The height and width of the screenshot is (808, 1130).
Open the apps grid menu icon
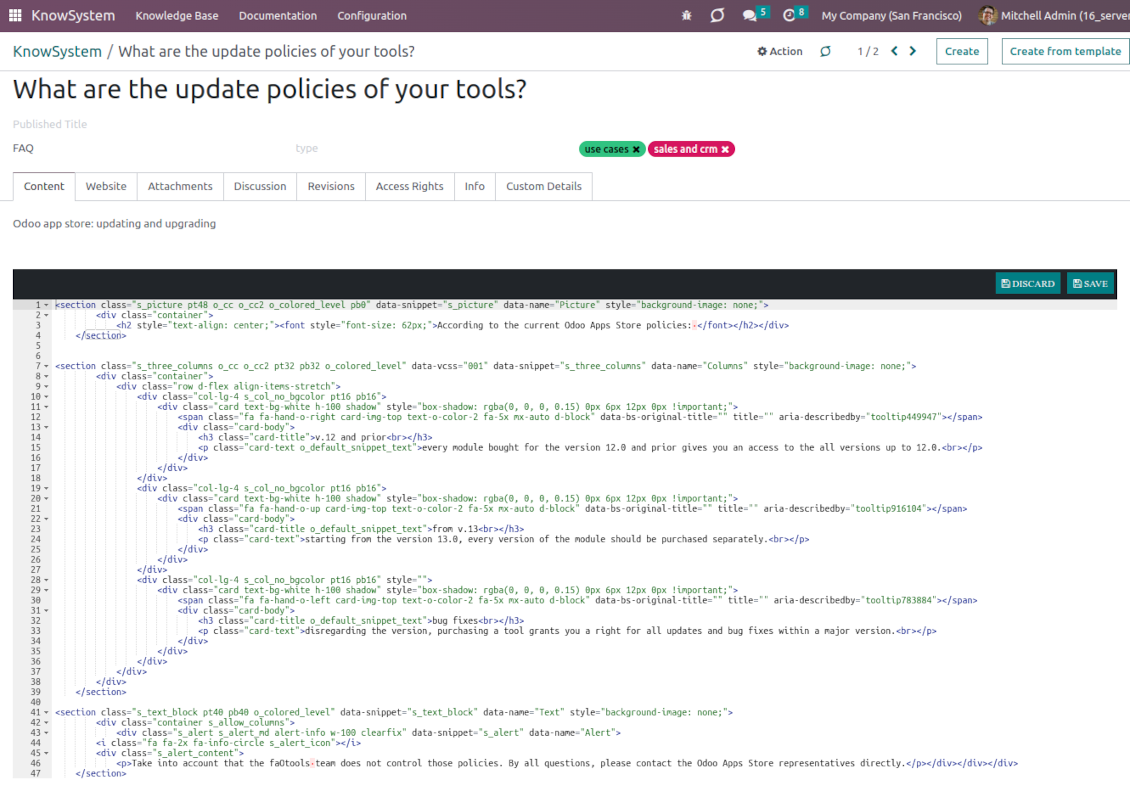tap(16, 16)
